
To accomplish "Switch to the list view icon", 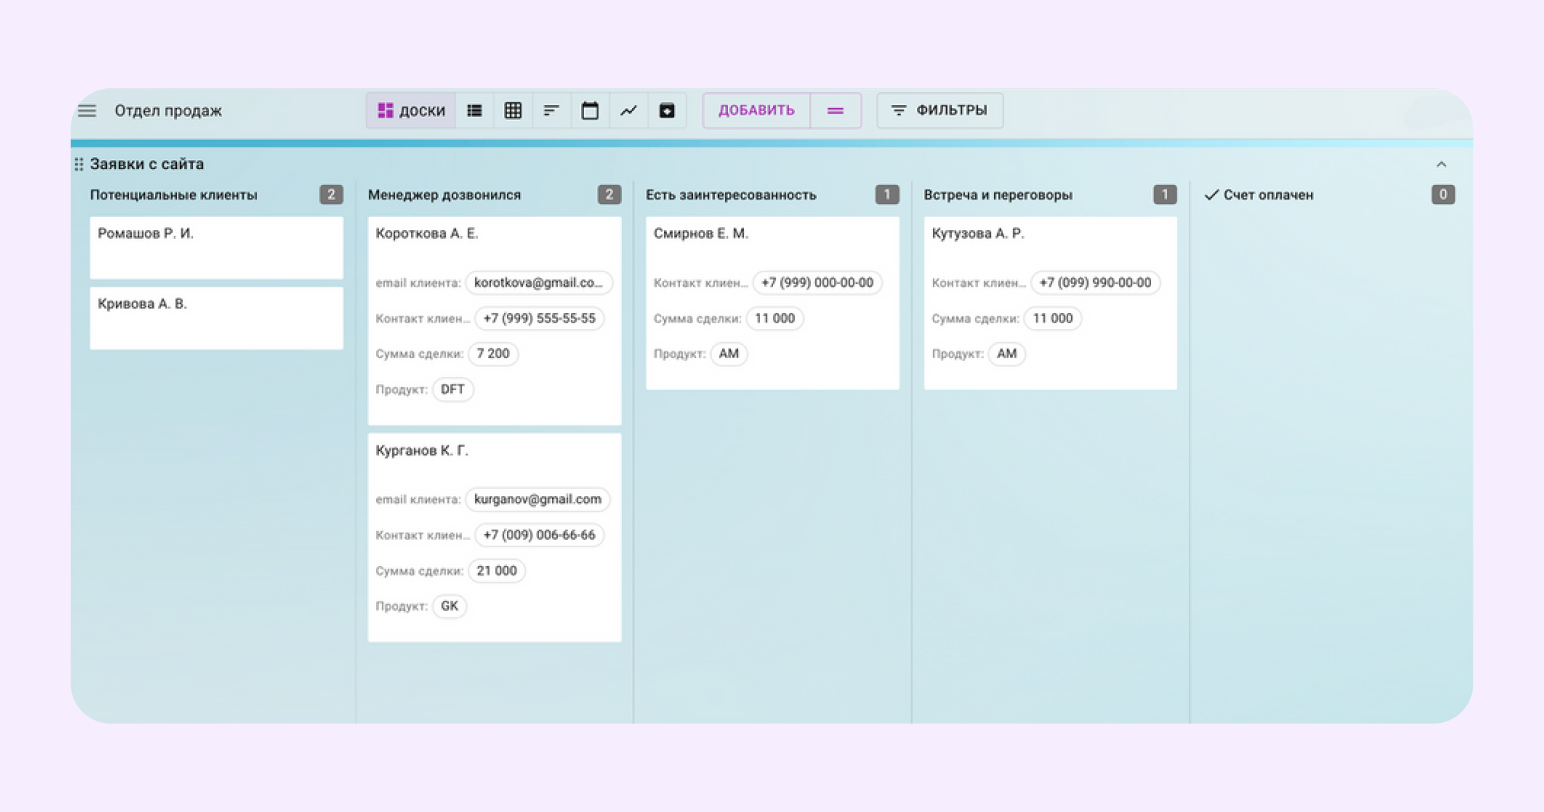I will point(475,111).
